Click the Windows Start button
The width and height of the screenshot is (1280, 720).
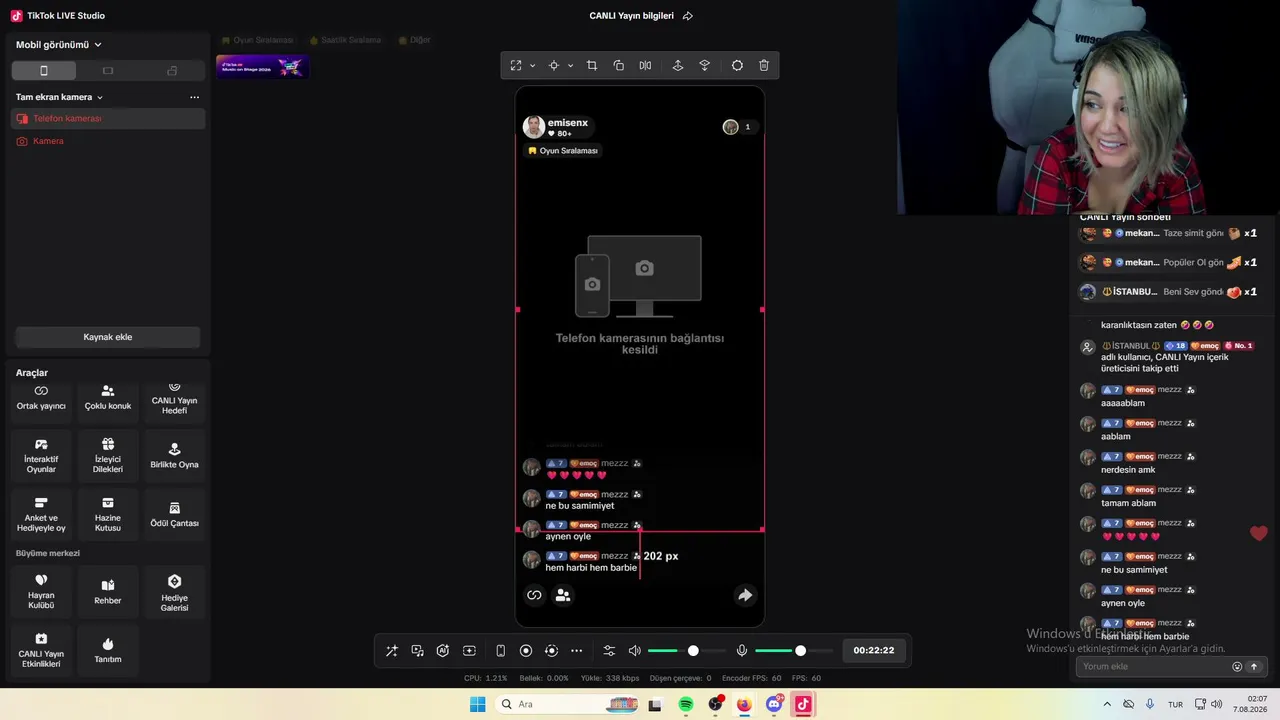coord(478,704)
